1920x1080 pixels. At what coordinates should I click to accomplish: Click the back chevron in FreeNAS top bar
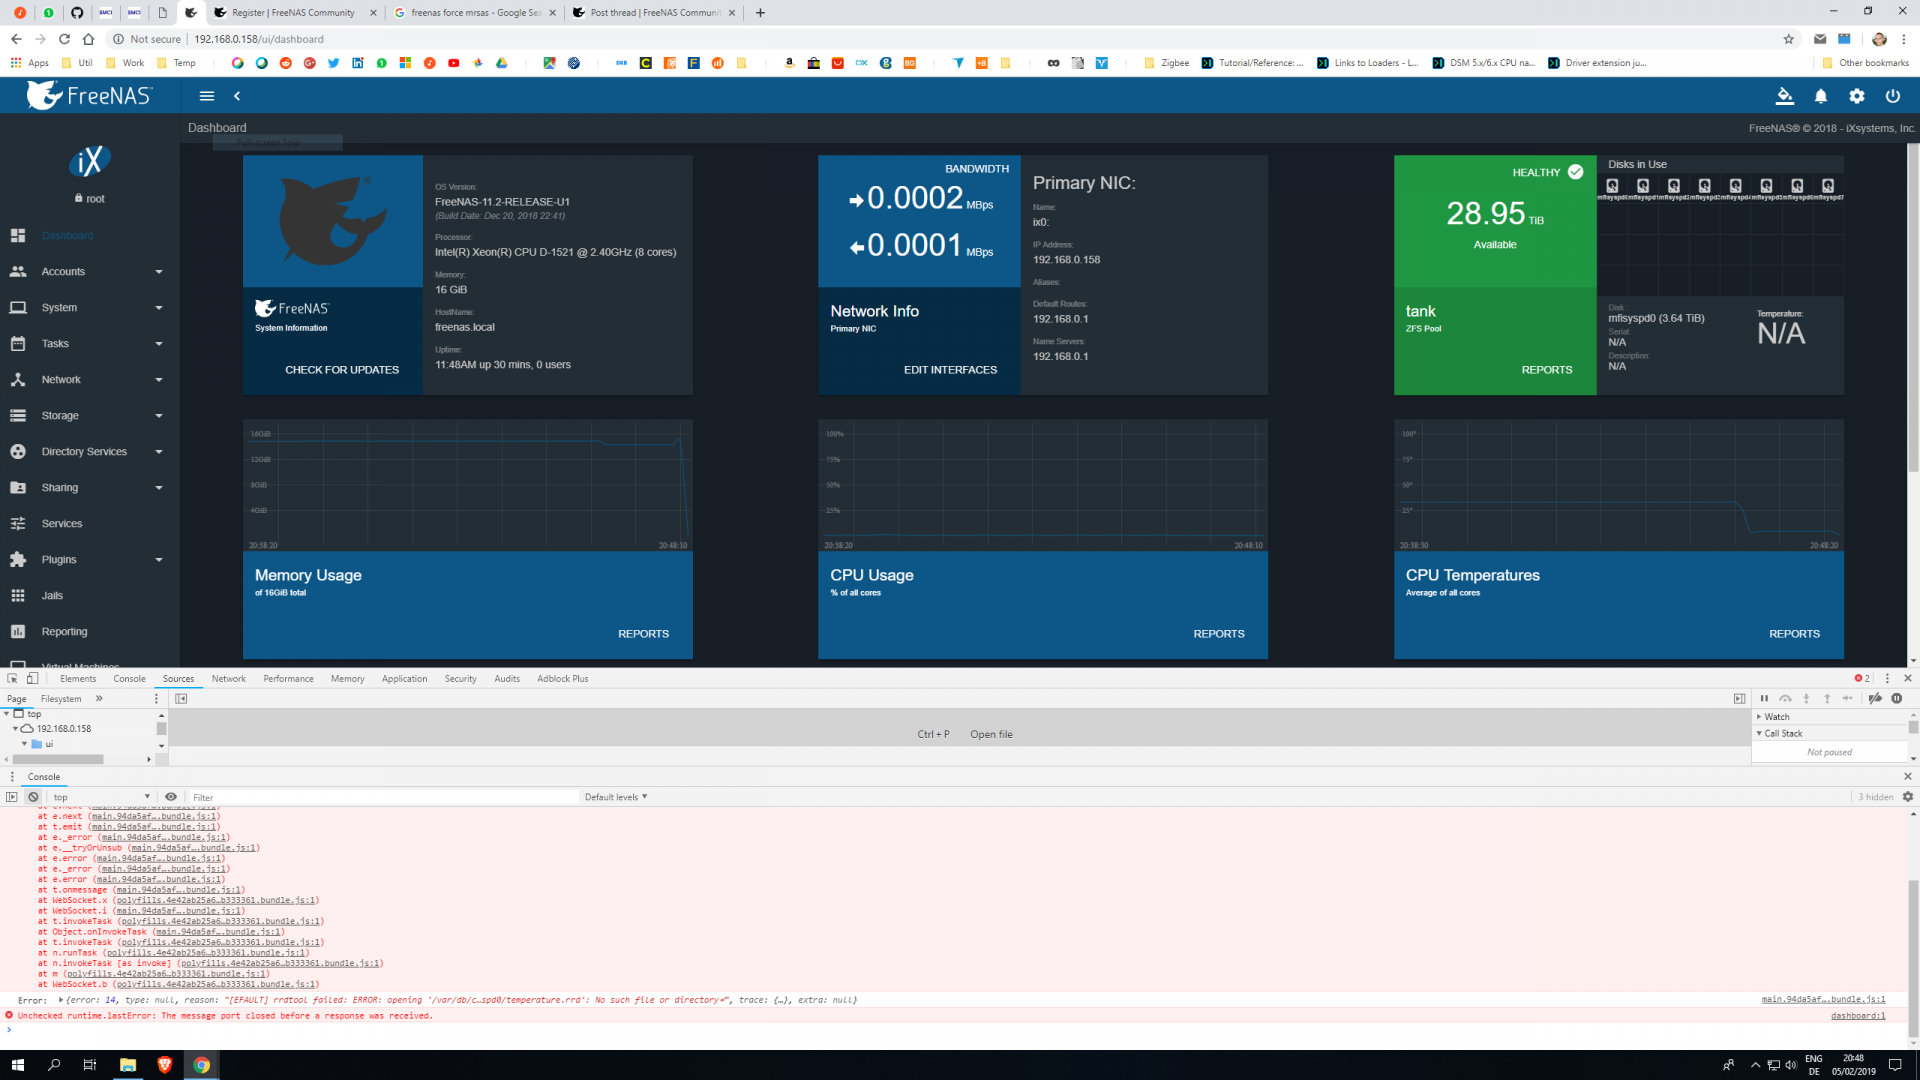tap(237, 96)
